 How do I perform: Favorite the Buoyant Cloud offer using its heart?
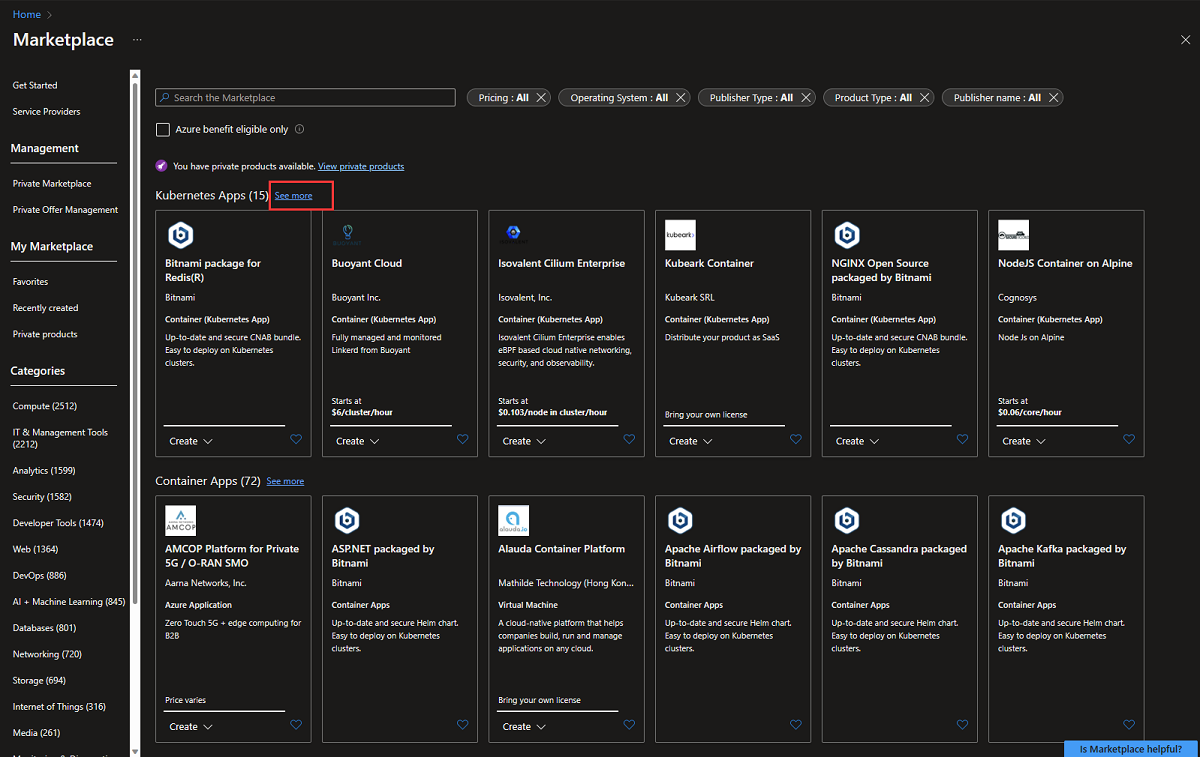[462, 439]
